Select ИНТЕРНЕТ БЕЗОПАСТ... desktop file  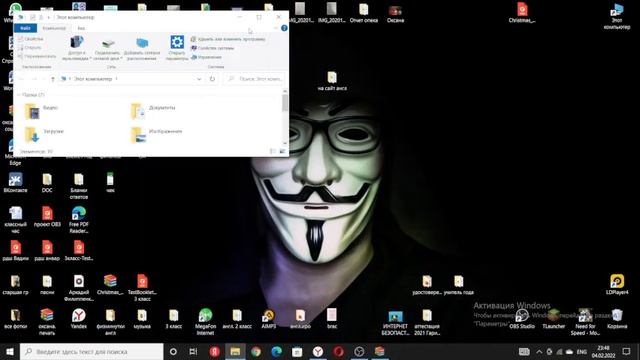pos(395,322)
